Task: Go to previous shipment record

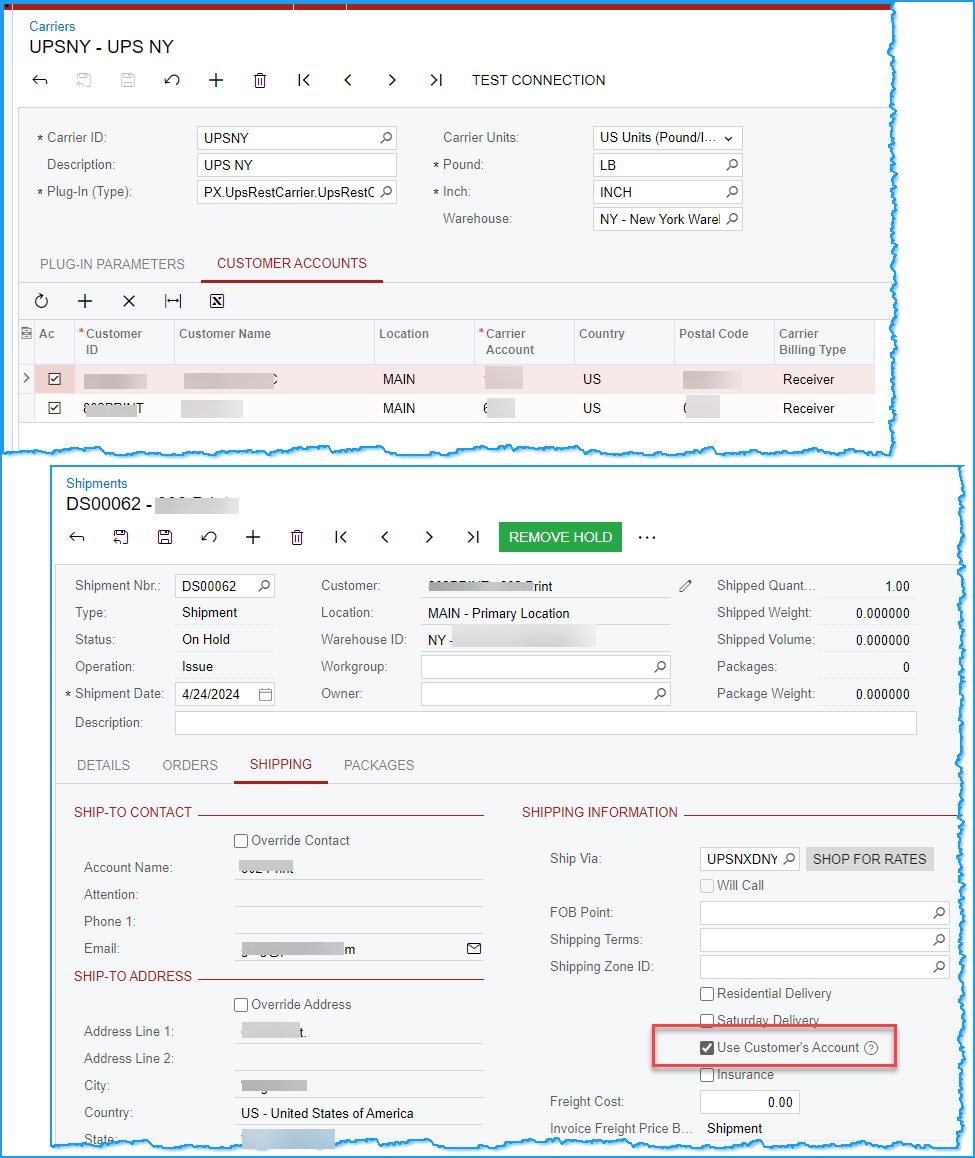Action: click(x=385, y=537)
